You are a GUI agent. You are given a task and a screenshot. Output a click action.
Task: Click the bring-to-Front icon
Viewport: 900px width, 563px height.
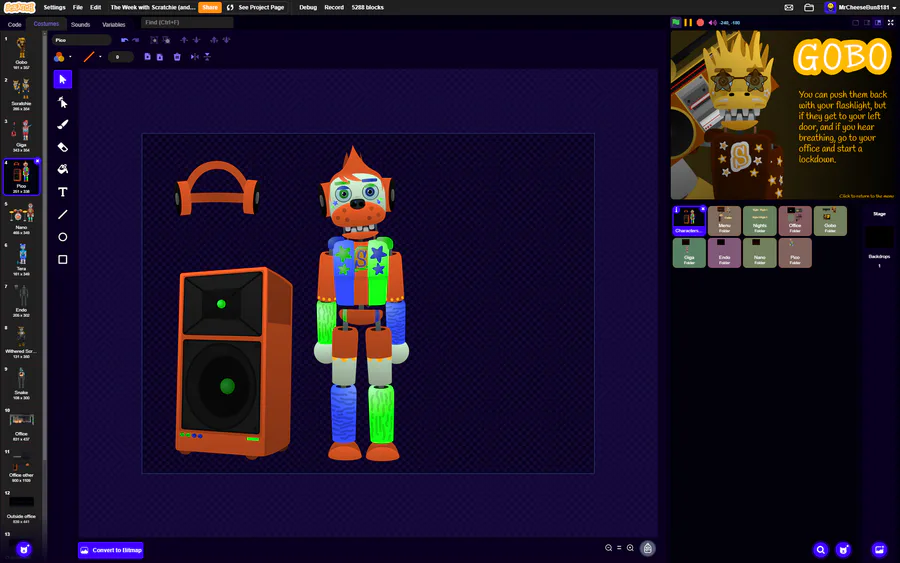214,40
